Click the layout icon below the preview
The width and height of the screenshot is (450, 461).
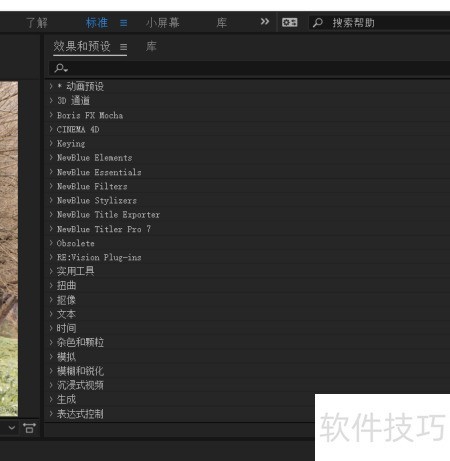29,428
